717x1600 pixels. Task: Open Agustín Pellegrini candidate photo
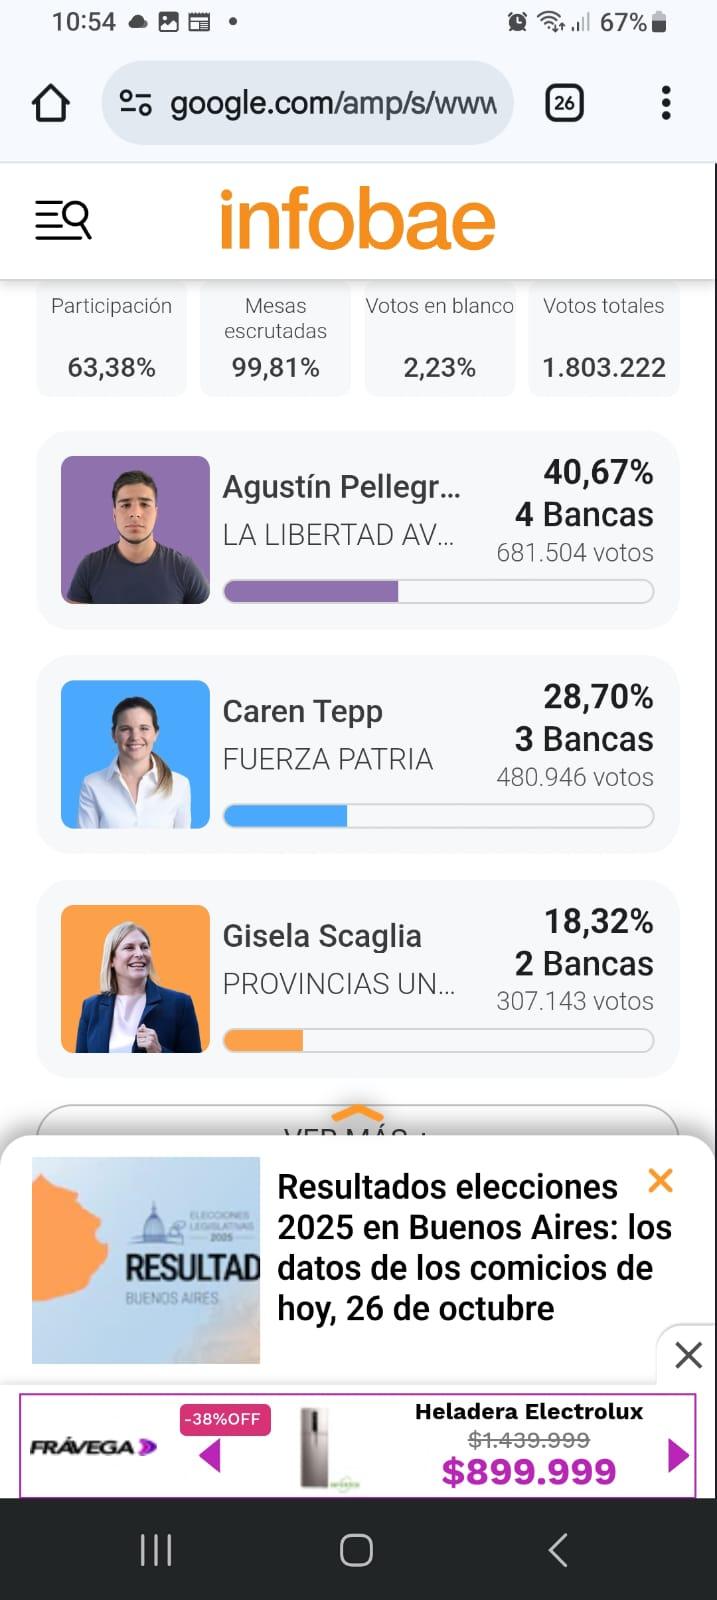135,530
